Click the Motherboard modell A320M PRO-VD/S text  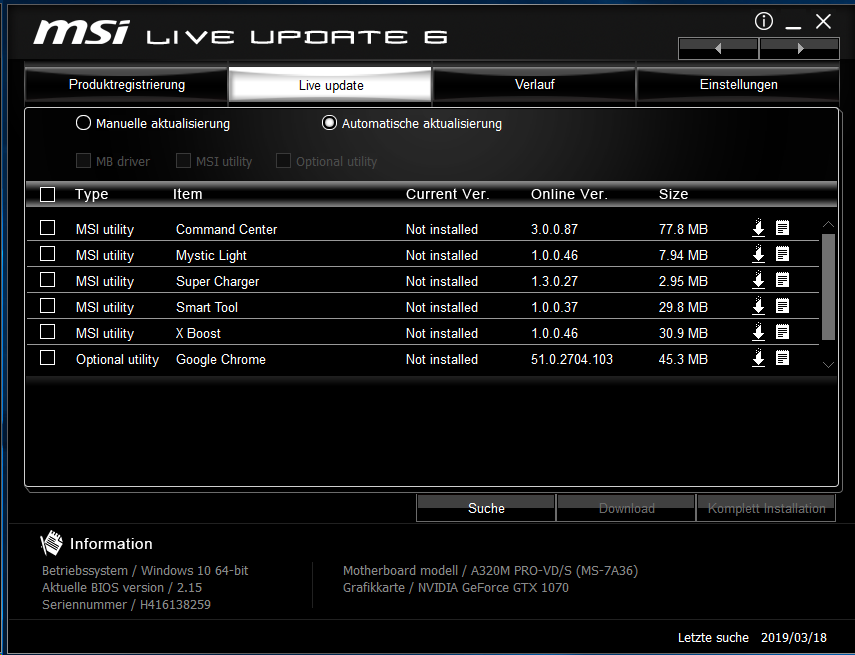point(490,570)
